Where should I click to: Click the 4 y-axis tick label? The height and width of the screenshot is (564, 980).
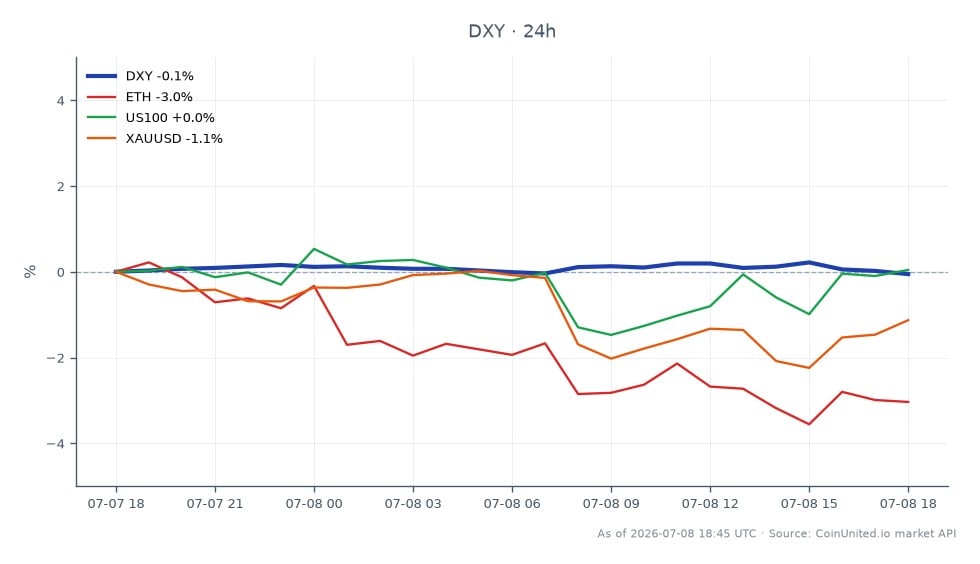61,101
